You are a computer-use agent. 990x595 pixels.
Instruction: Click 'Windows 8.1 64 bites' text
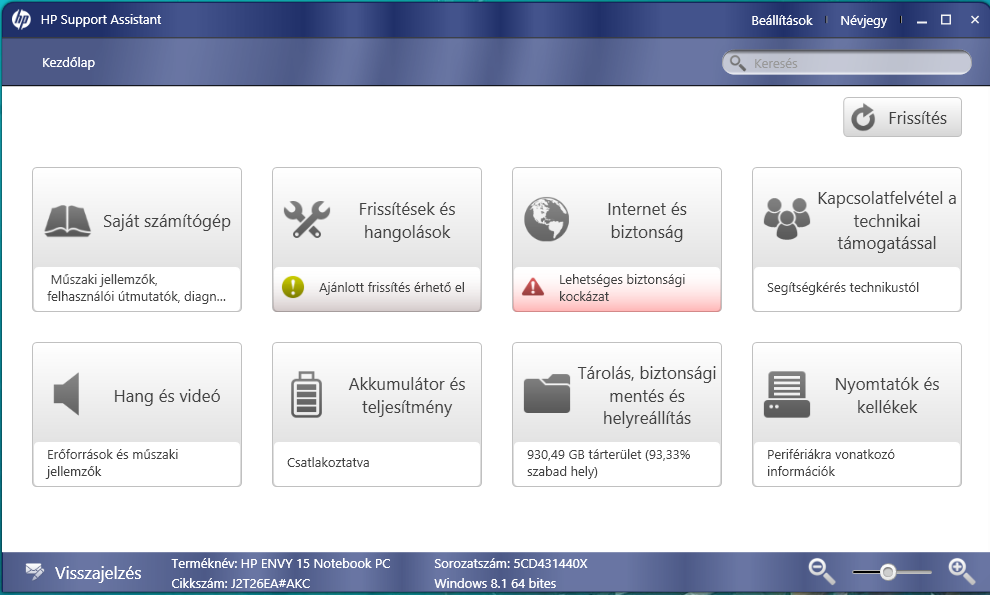click(x=495, y=584)
